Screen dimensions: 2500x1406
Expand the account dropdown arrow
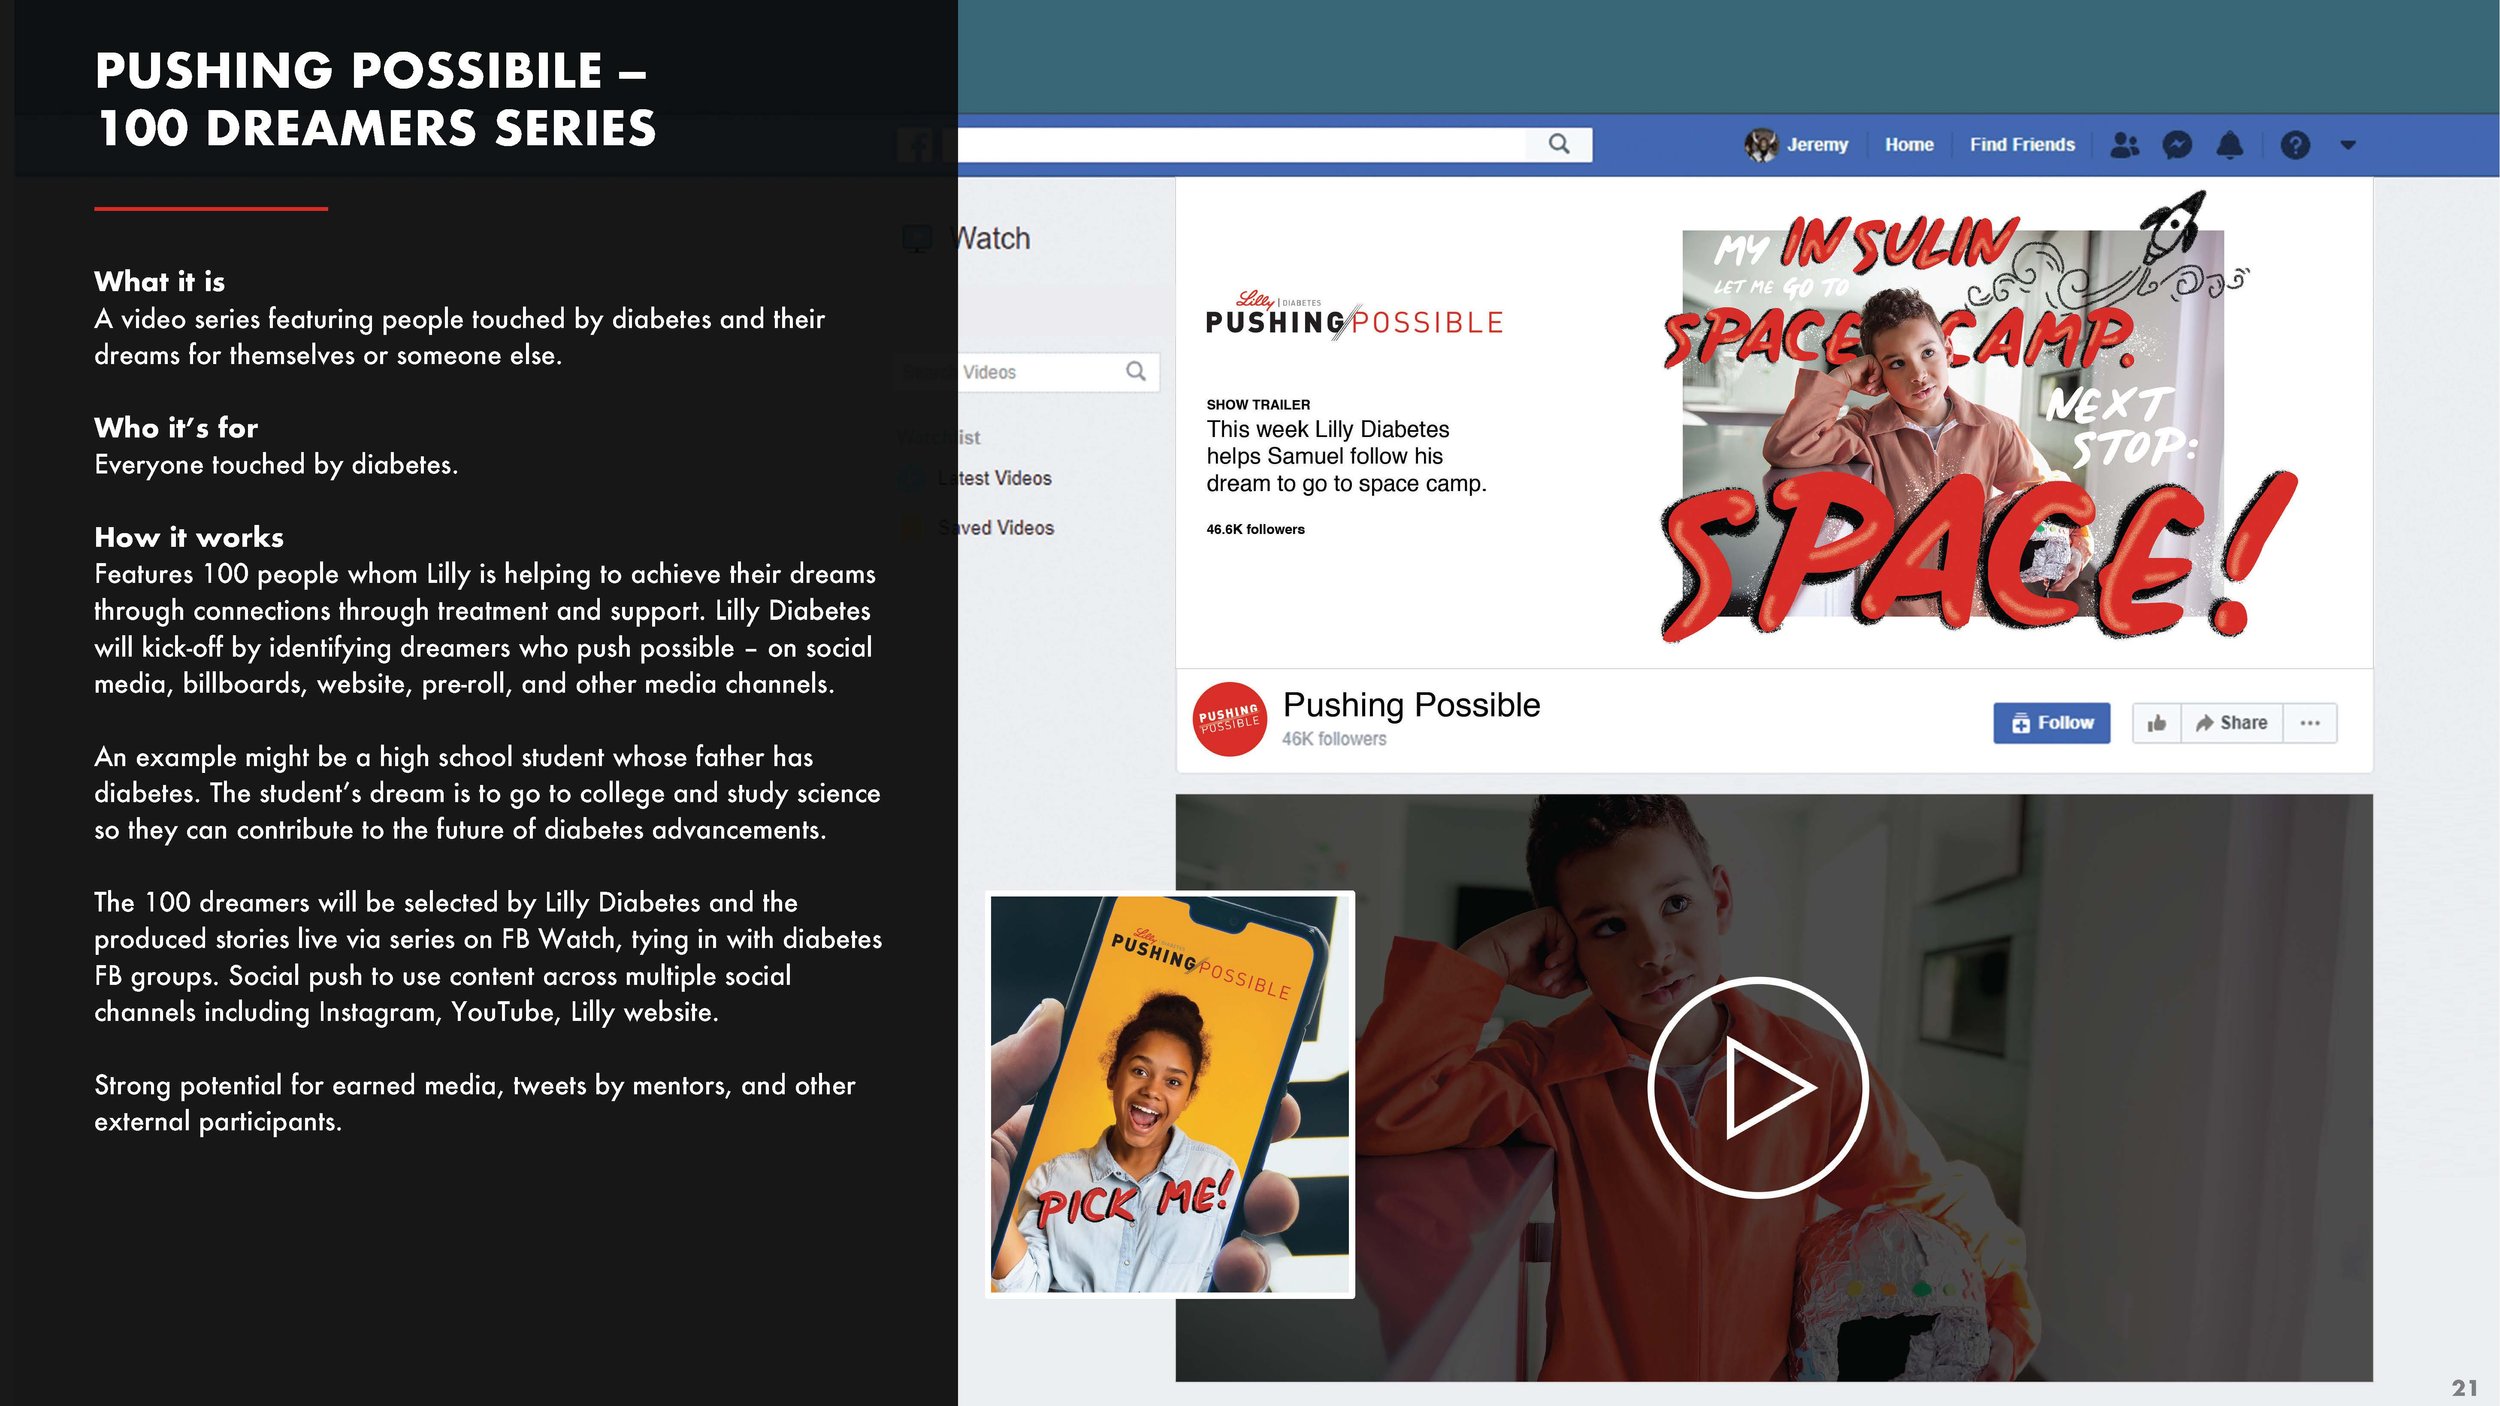2348,145
